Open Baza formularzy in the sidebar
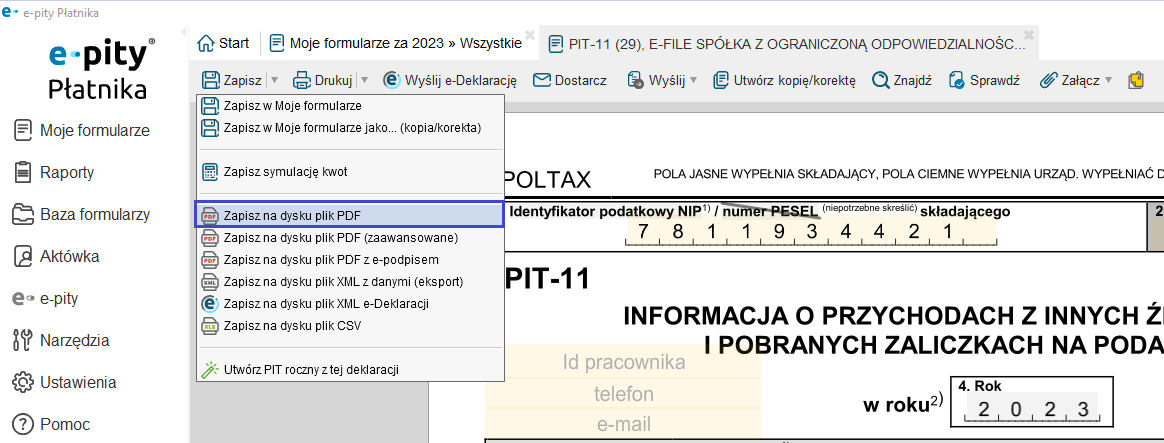1164x443 pixels. pyautogui.click(x=82, y=215)
